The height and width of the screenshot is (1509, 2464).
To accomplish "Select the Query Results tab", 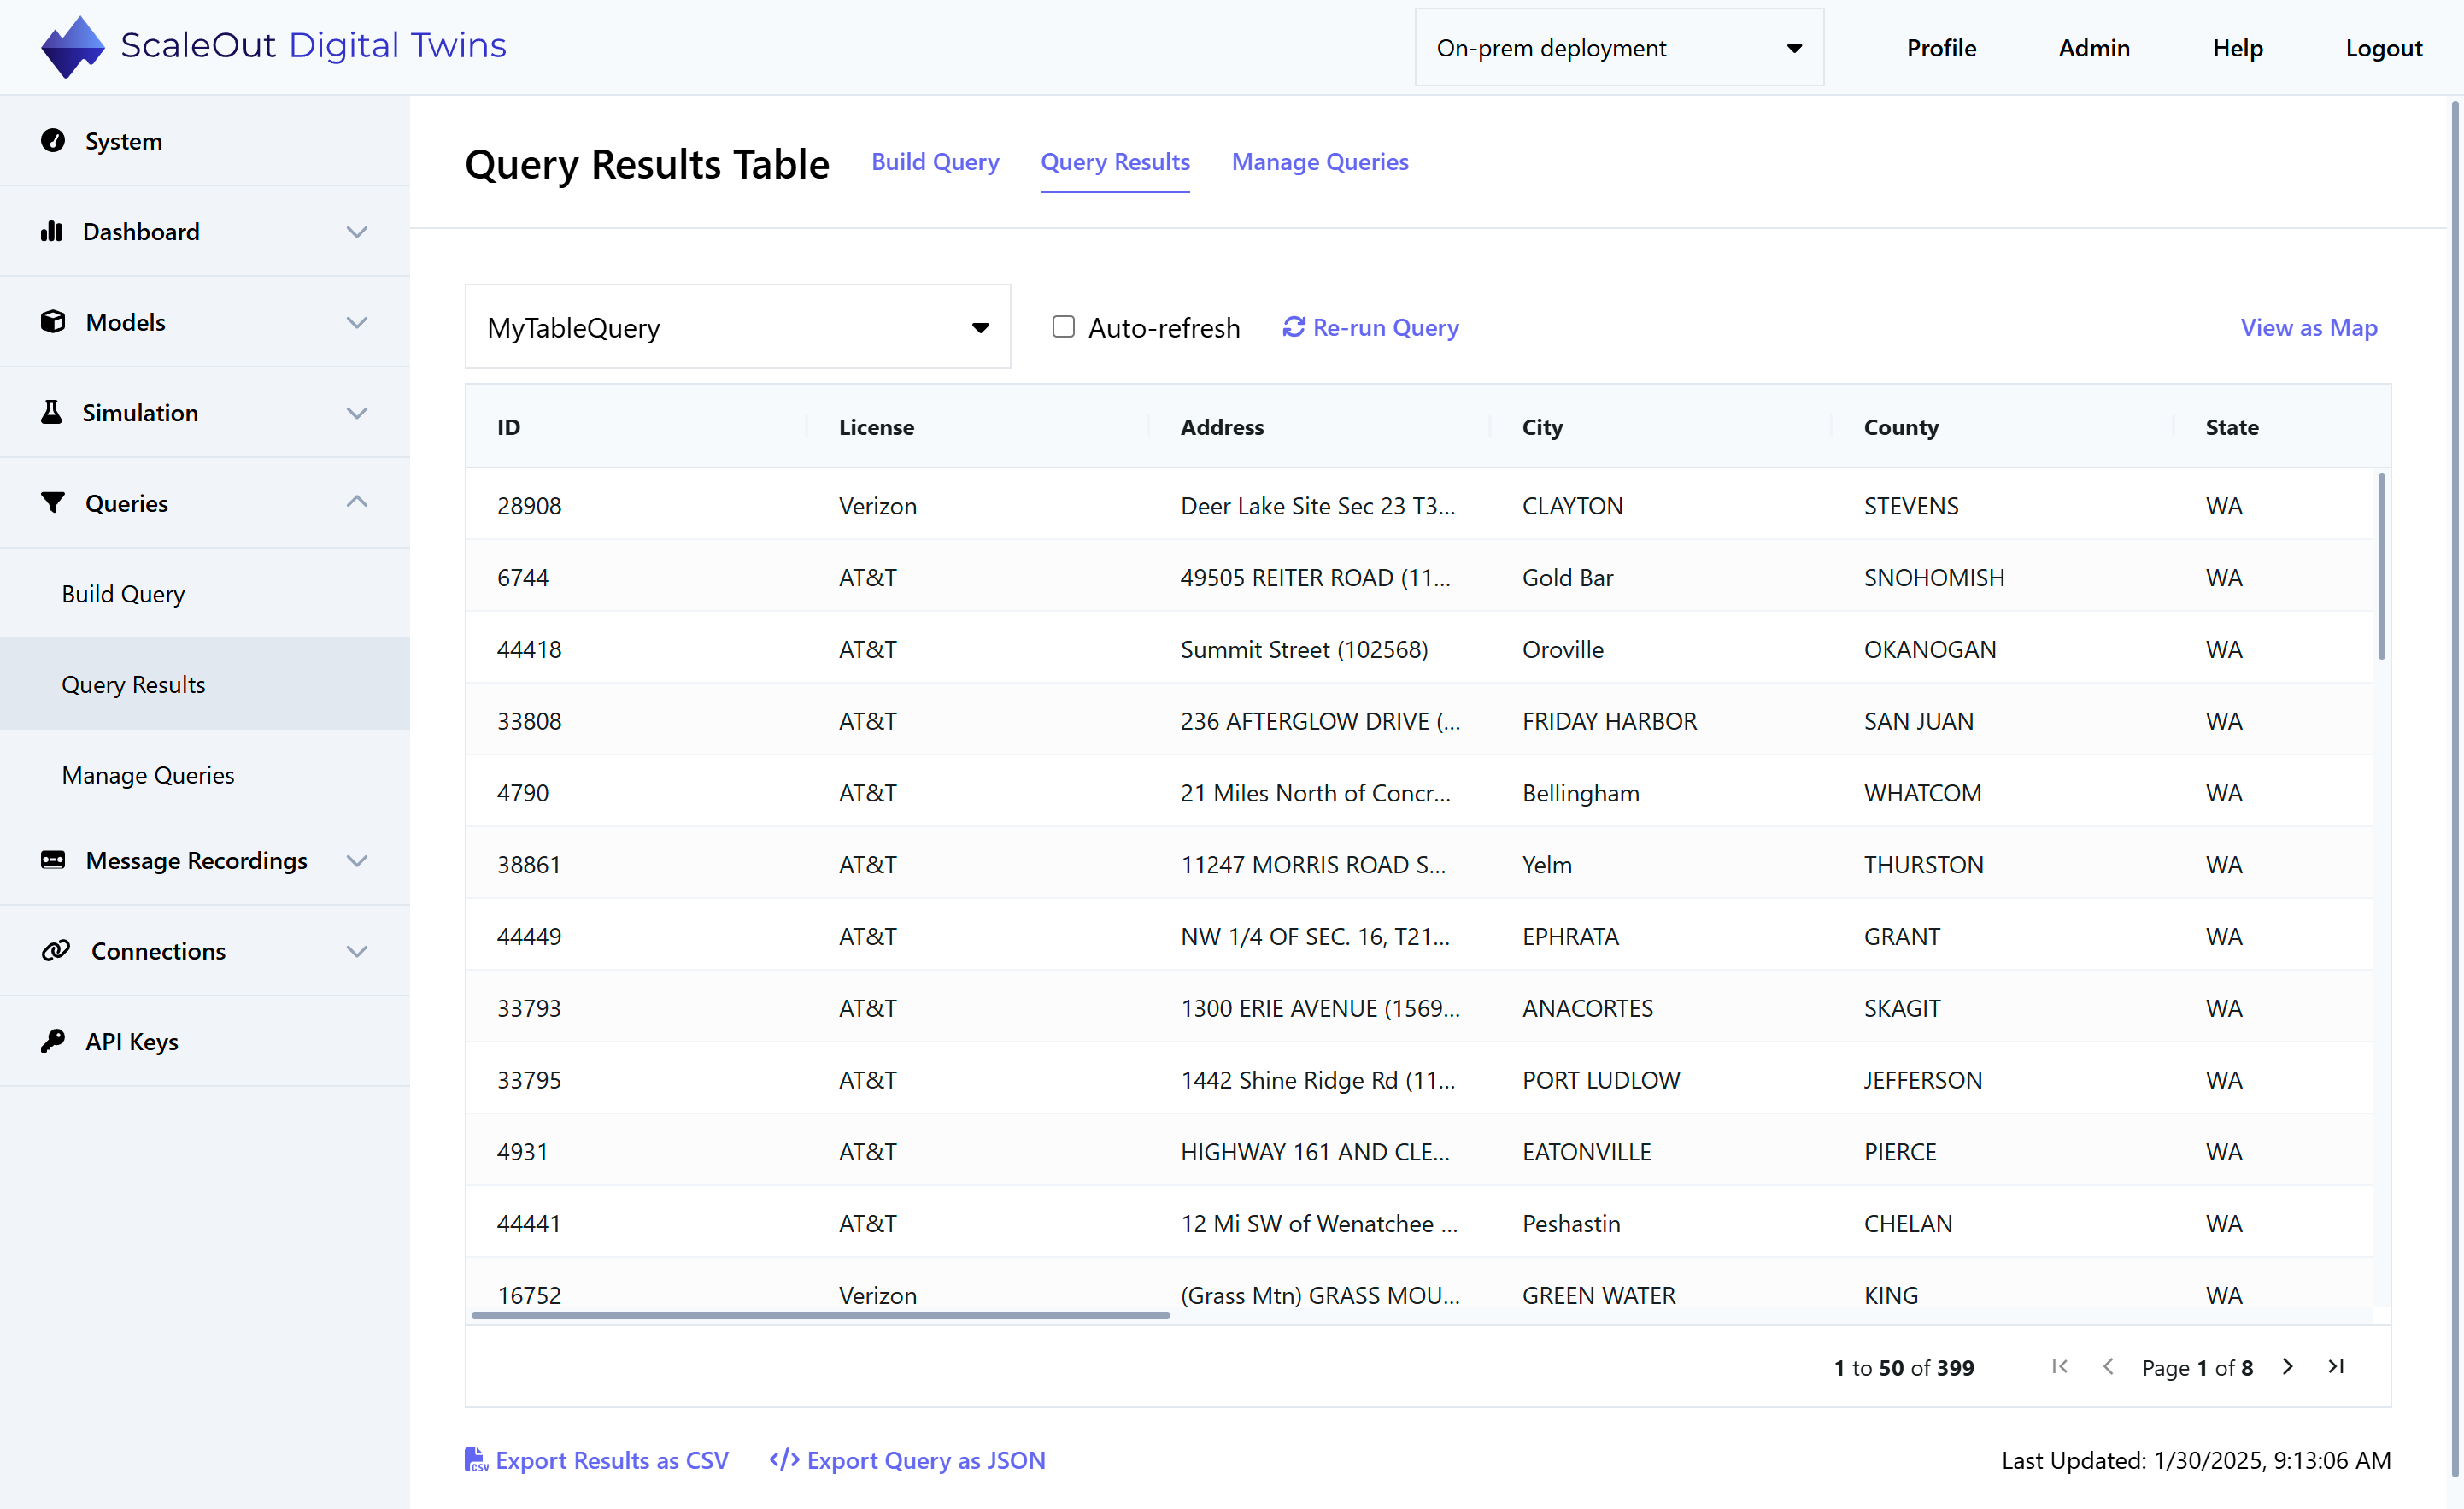I will point(1115,162).
